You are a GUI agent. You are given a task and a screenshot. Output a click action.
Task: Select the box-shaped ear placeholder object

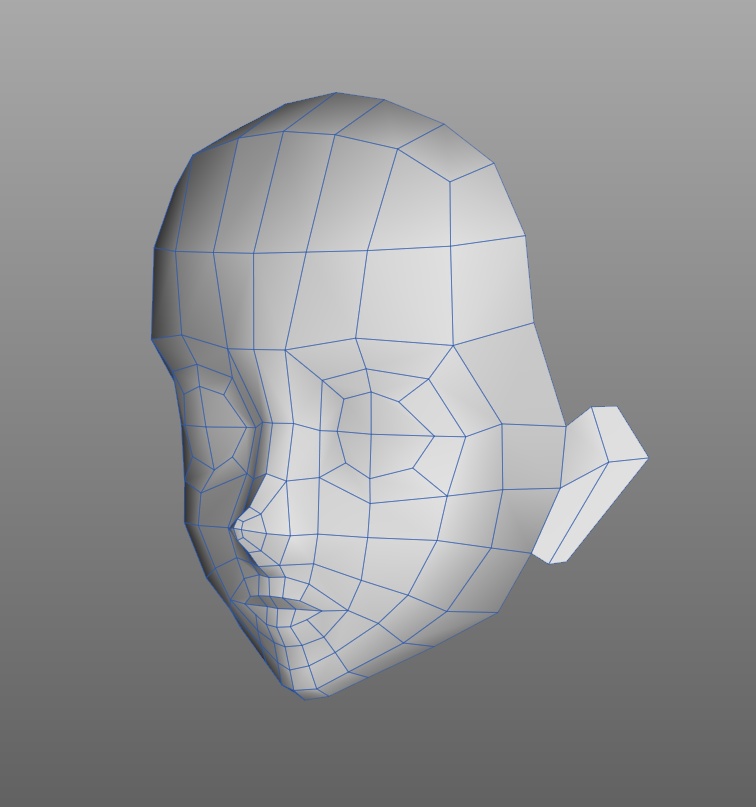point(590,484)
